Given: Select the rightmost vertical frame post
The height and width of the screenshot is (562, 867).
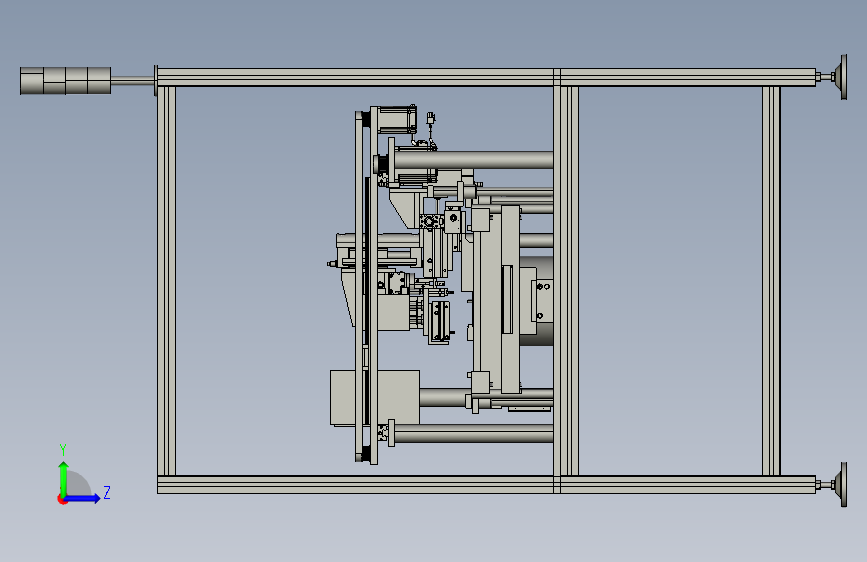Looking at the screenshot, I should (x=771, y=280).
